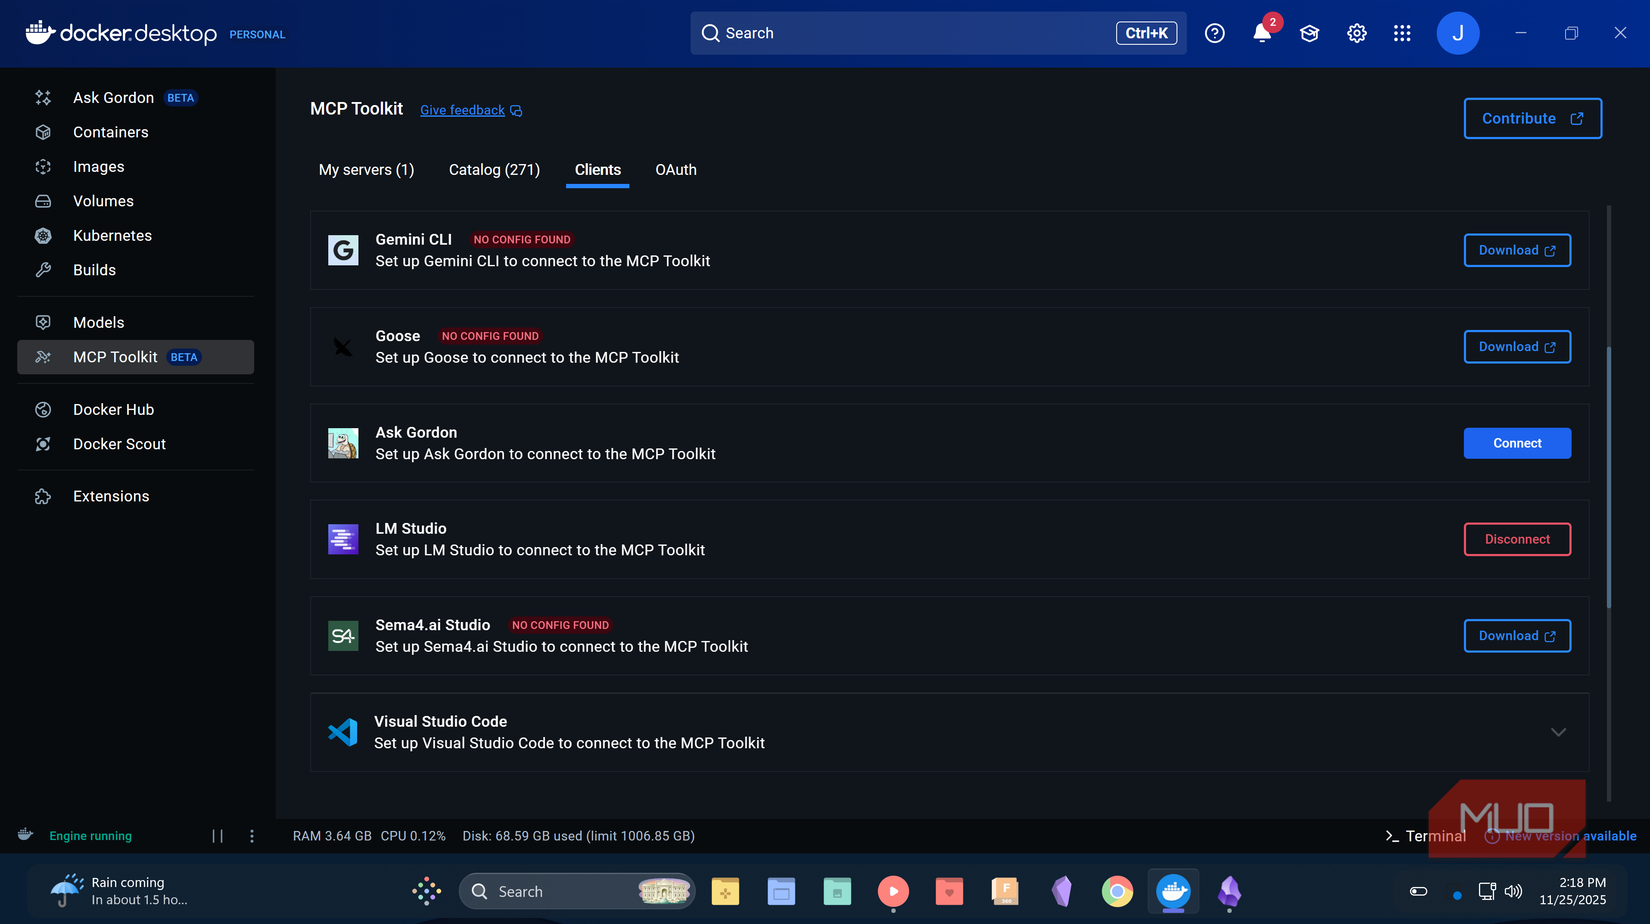1650x924 pixels.
Task: Download Sema4.ai Studio client
Action: (x=1517, y=636)
